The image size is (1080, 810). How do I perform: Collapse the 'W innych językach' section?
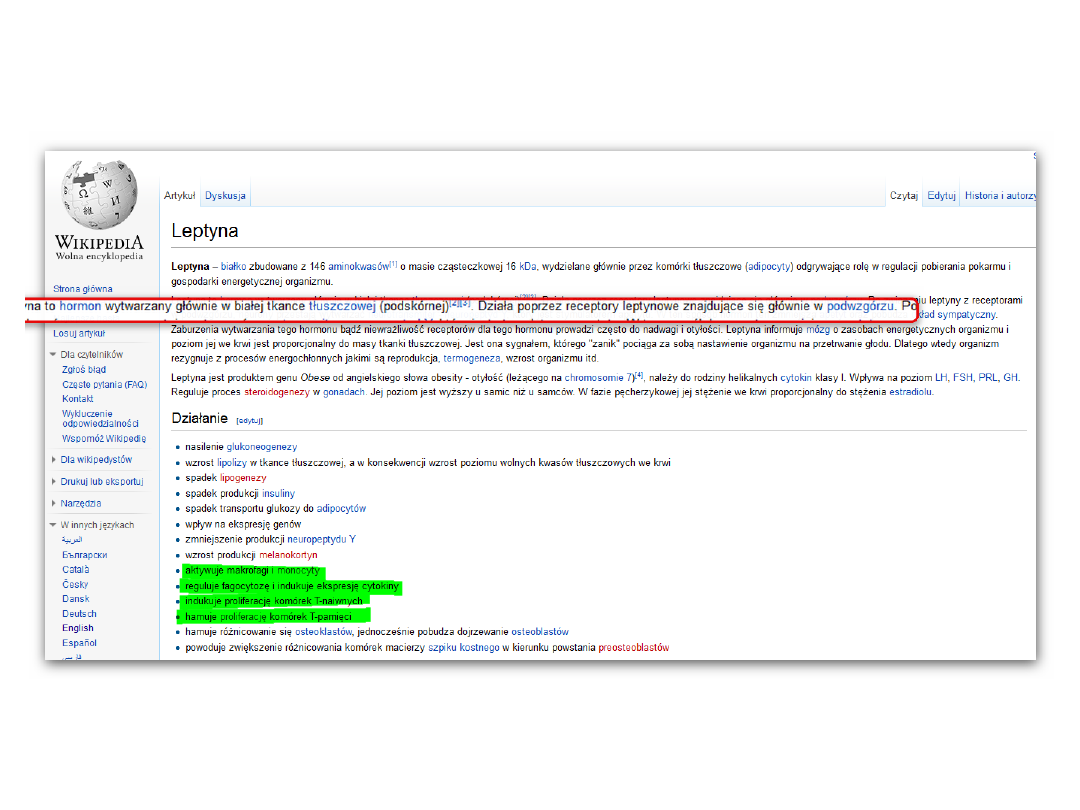click(54, 525)
